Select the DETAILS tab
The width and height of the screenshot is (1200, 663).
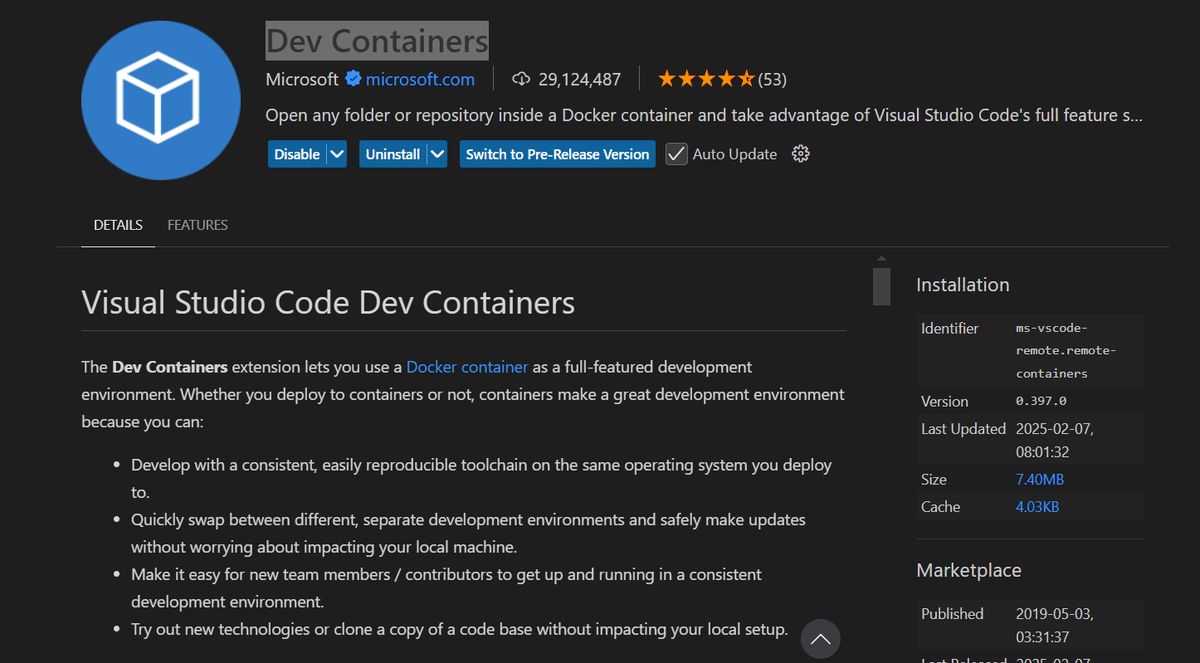pos(117,224)
